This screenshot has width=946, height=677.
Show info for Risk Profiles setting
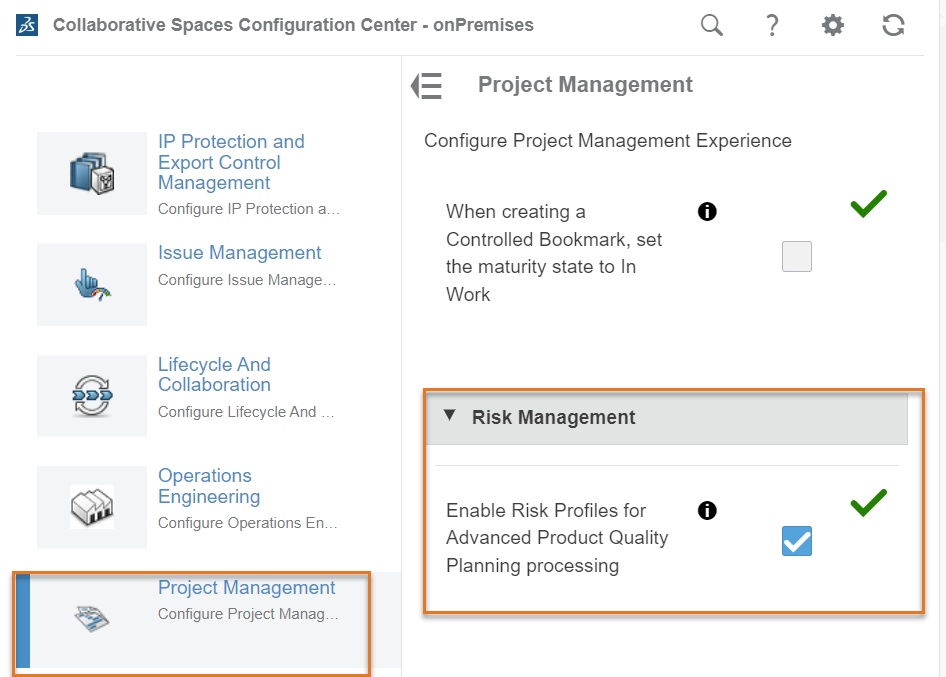coord(707,511)
